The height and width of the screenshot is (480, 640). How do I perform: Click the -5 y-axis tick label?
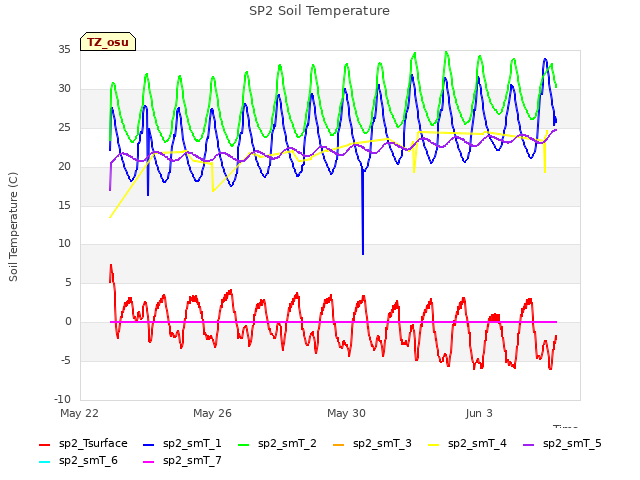tap(66, 361)
